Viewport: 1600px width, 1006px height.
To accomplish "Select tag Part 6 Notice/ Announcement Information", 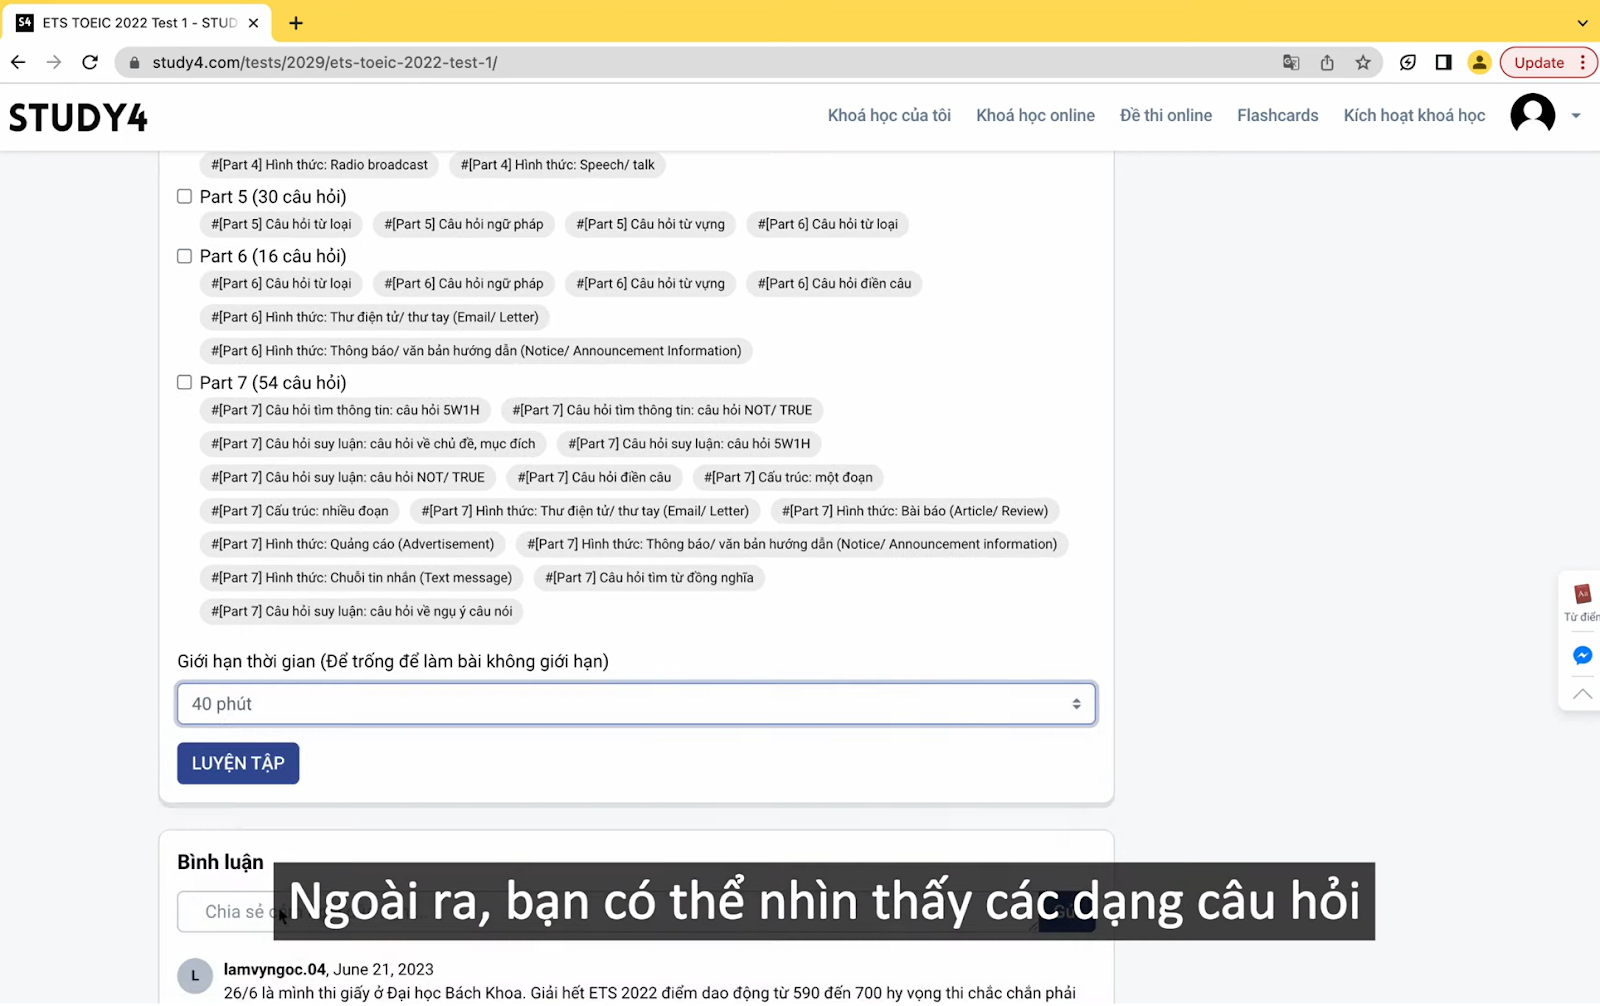I will (x=476, y=351).
